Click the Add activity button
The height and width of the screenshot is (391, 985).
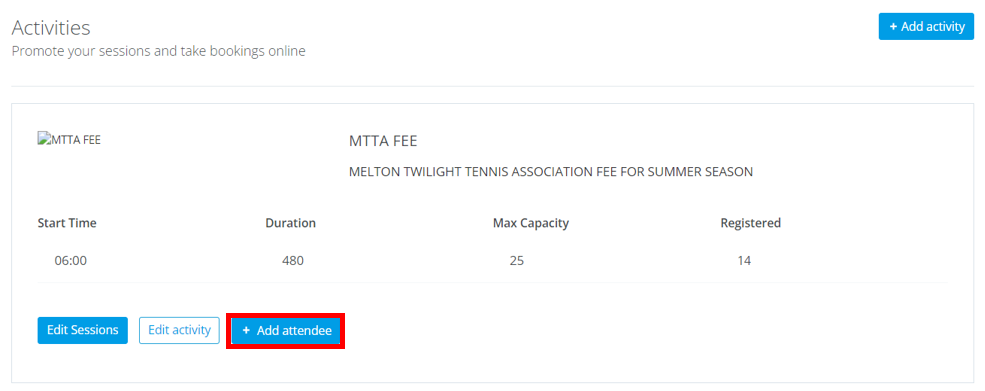[x=926, y=26]
